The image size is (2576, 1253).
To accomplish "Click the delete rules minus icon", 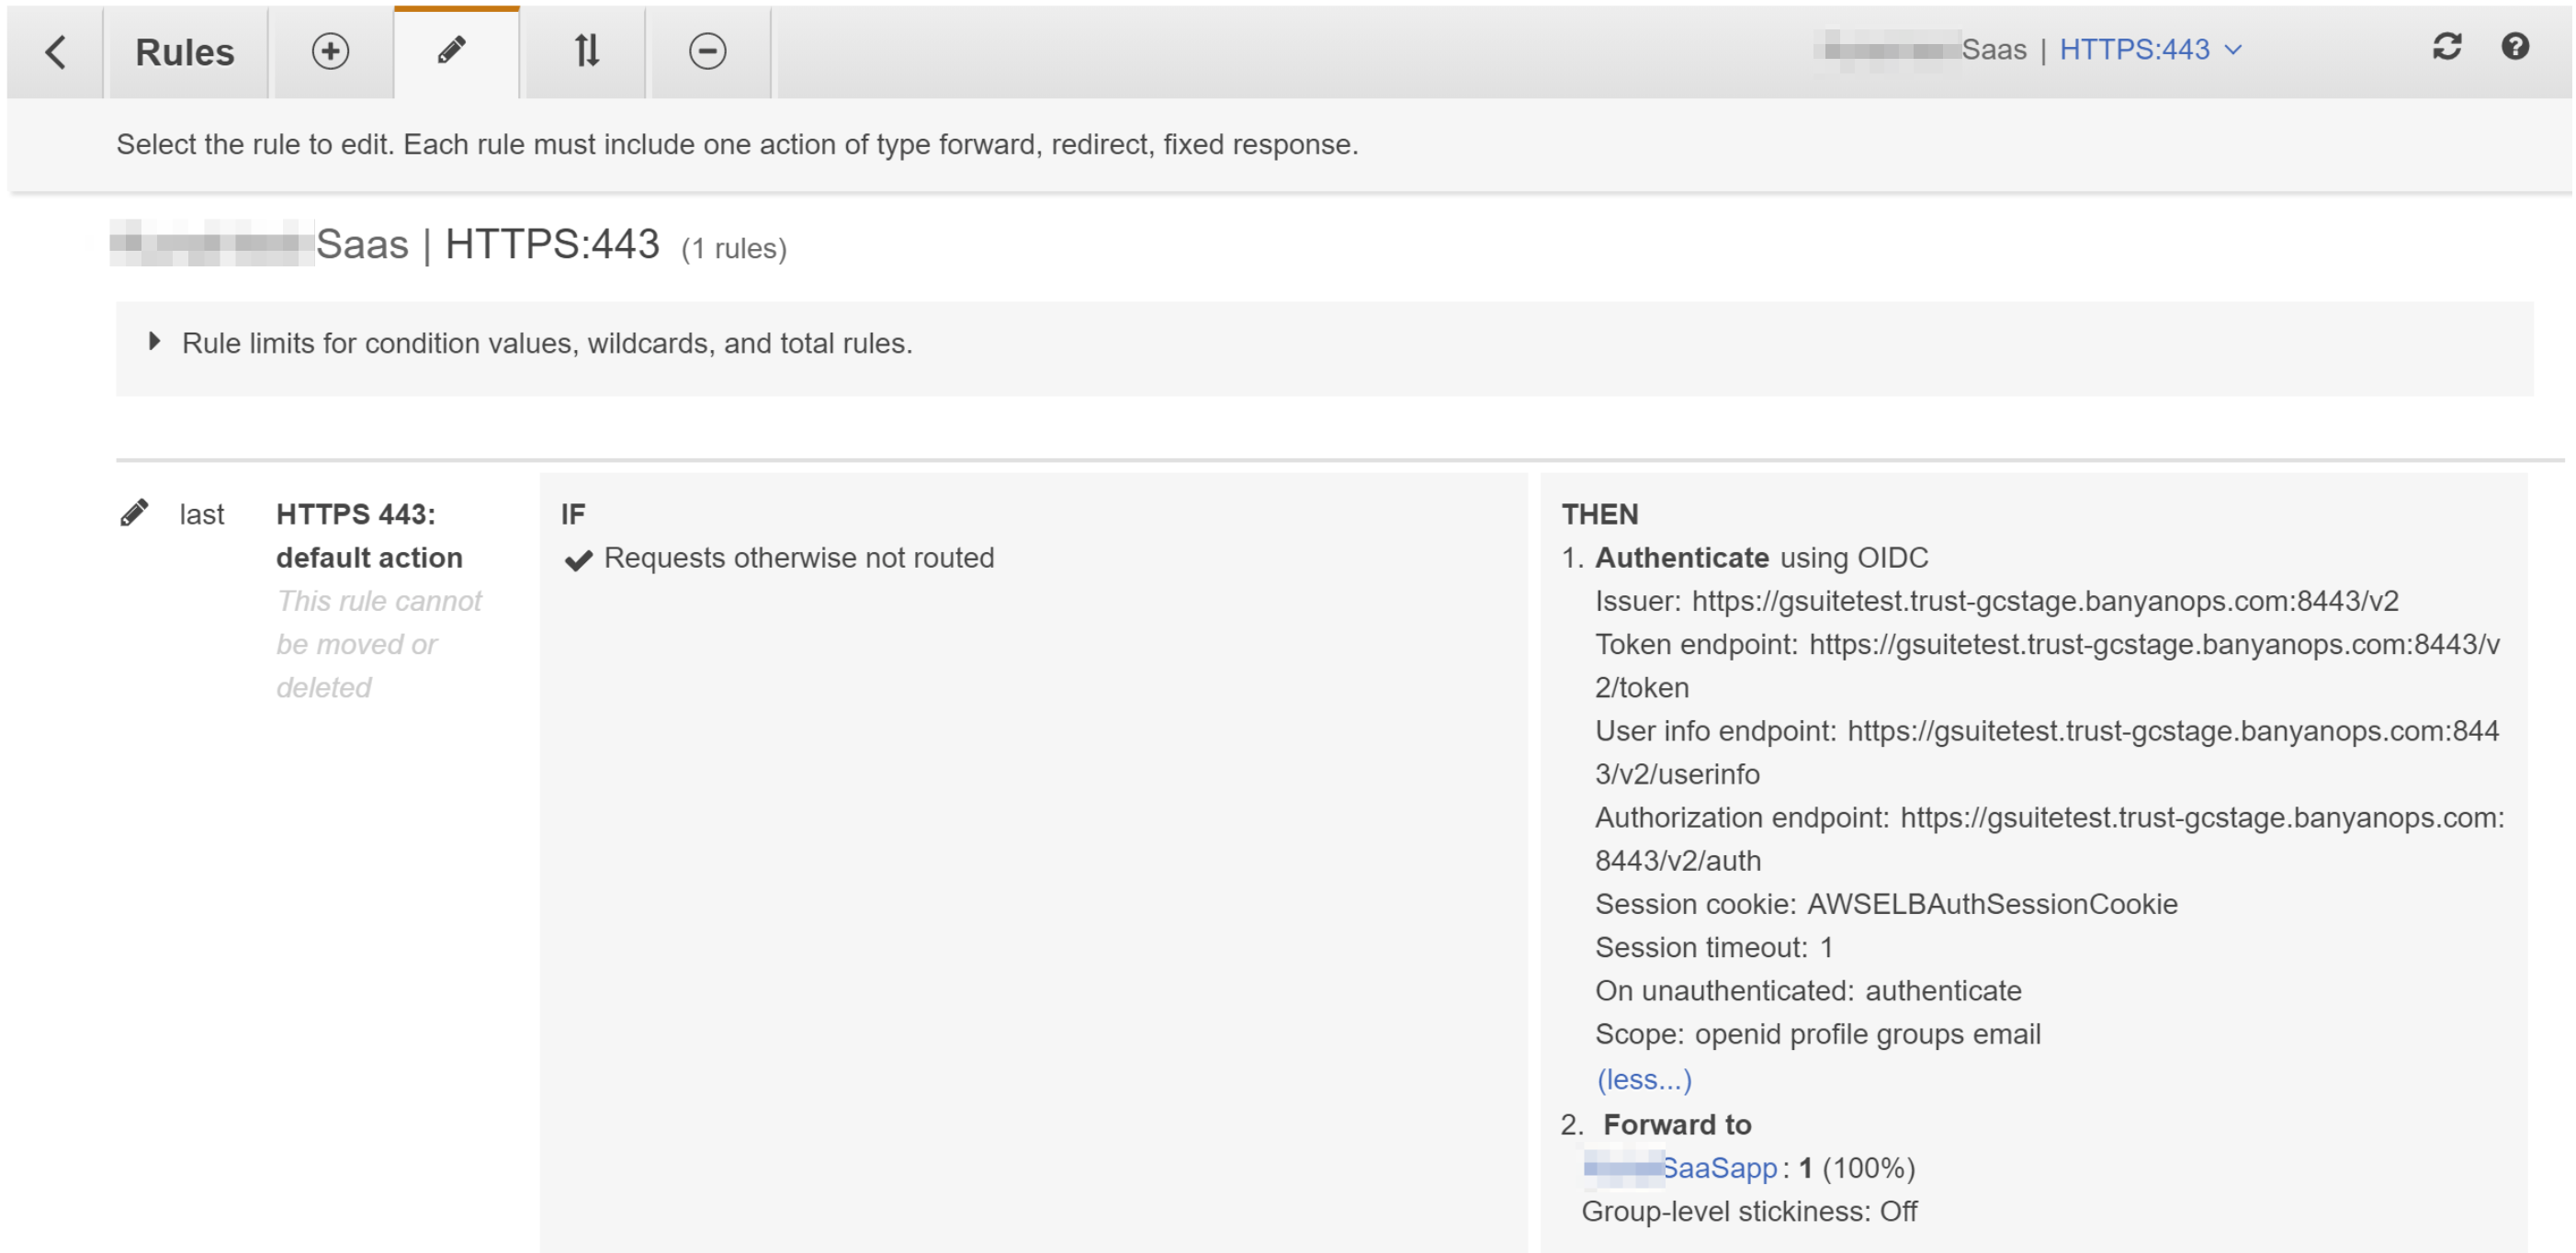I will 707,51.
